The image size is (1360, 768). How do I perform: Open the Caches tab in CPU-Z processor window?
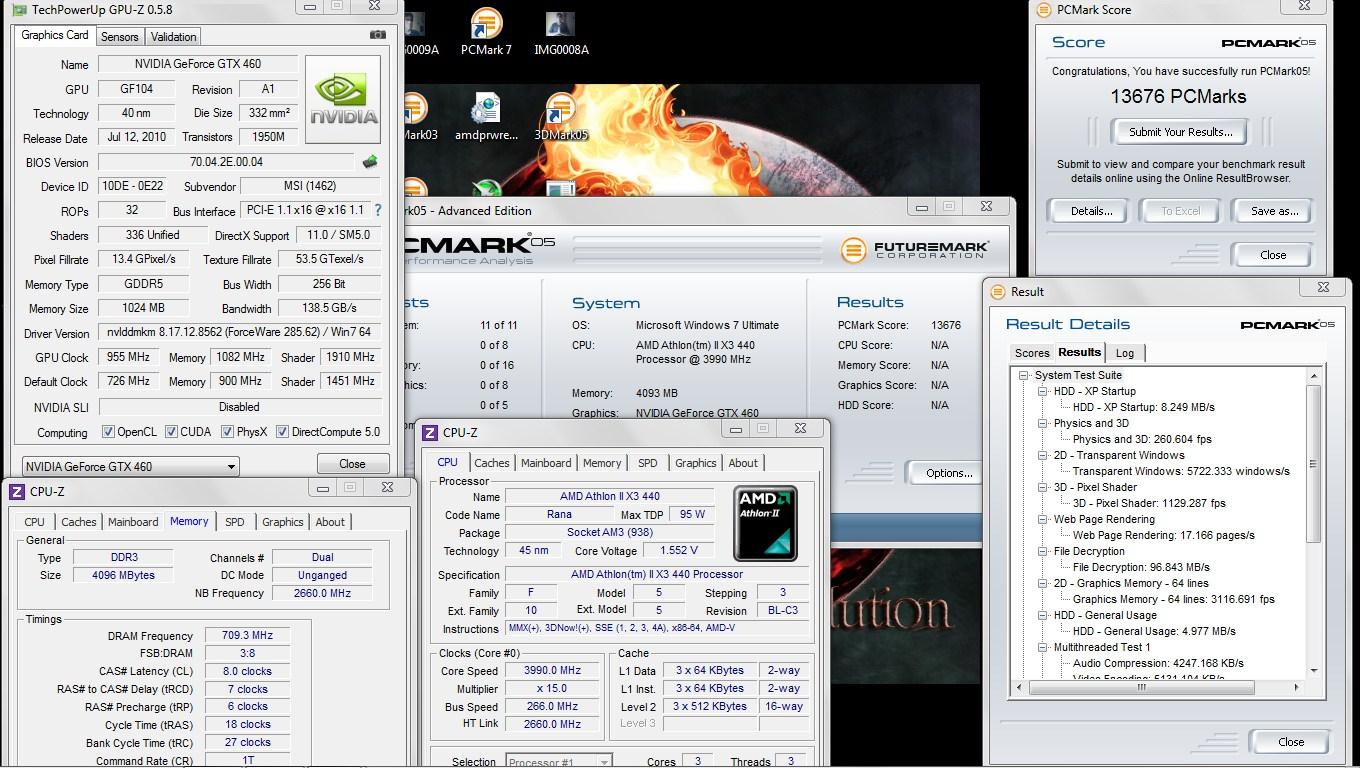tap(492, 463)
